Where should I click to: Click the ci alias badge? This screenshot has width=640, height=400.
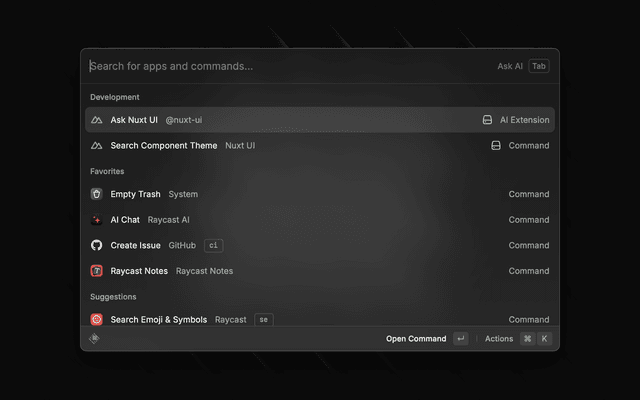pos(213,245)
